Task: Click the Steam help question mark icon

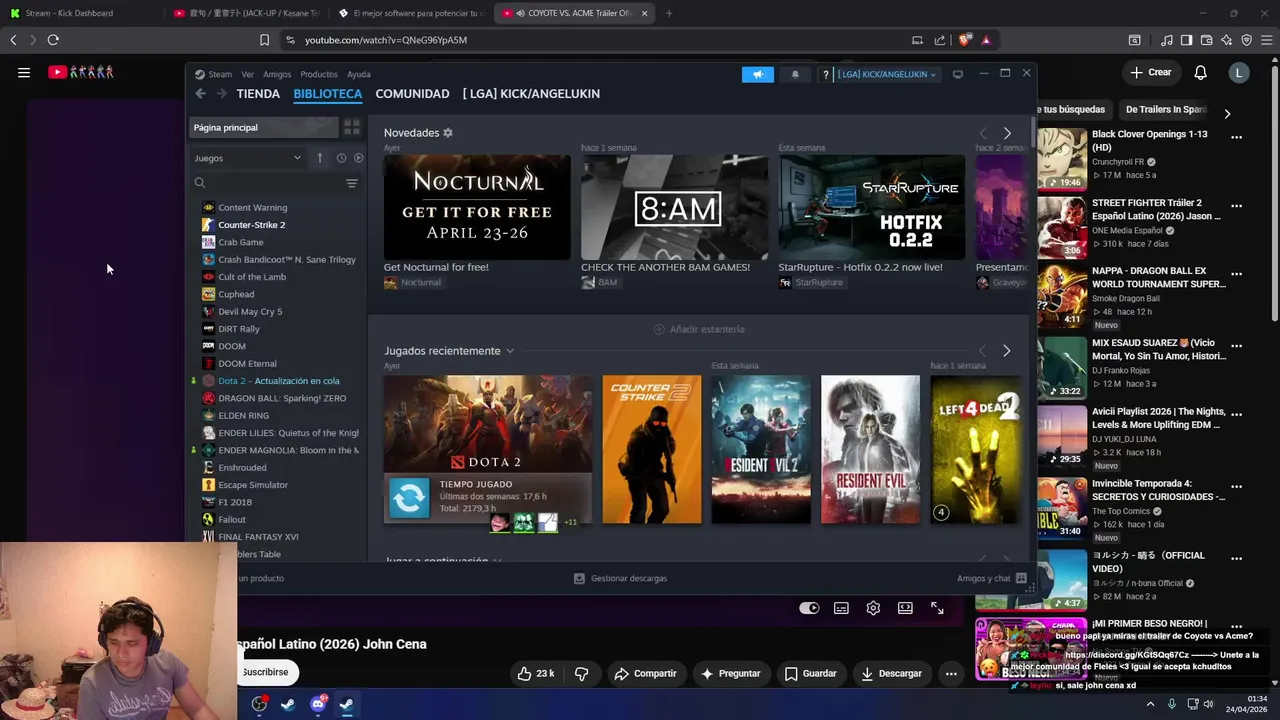Action: pyautogui.click(x=825, y=74)
